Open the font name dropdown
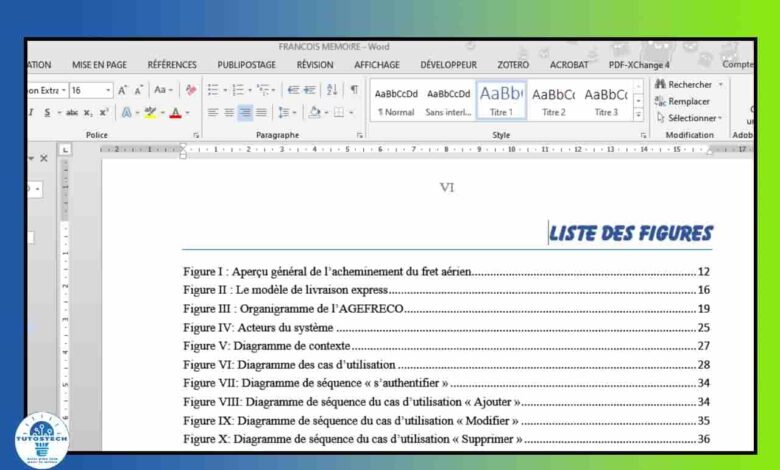Viewport: 780px width, 470px height. click(64, 90)
